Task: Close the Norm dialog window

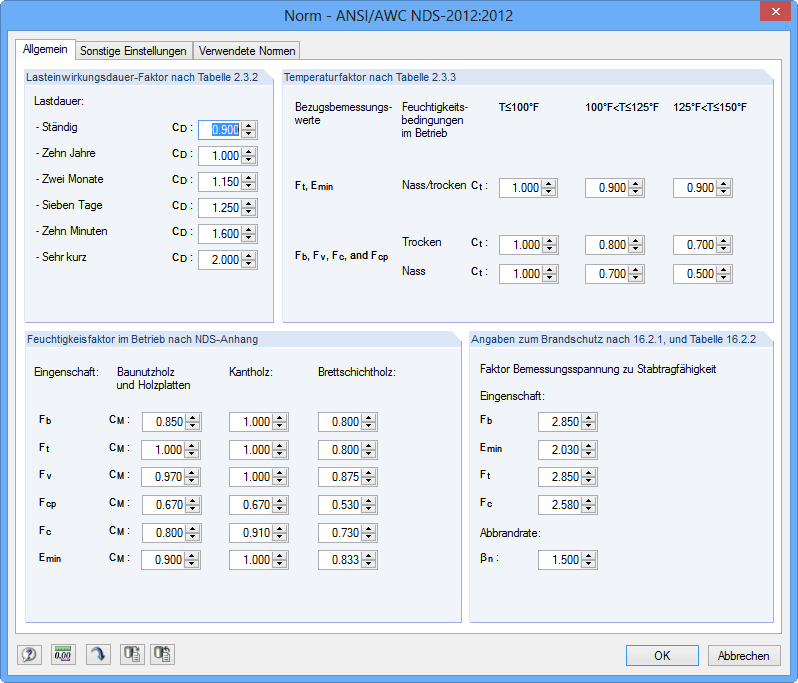Action: pyautogui.click(x=775, y=11)
